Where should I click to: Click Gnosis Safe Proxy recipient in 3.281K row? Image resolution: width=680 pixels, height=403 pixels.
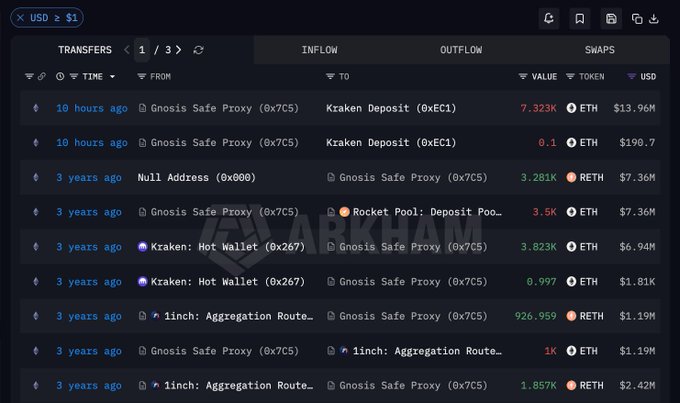413,177
